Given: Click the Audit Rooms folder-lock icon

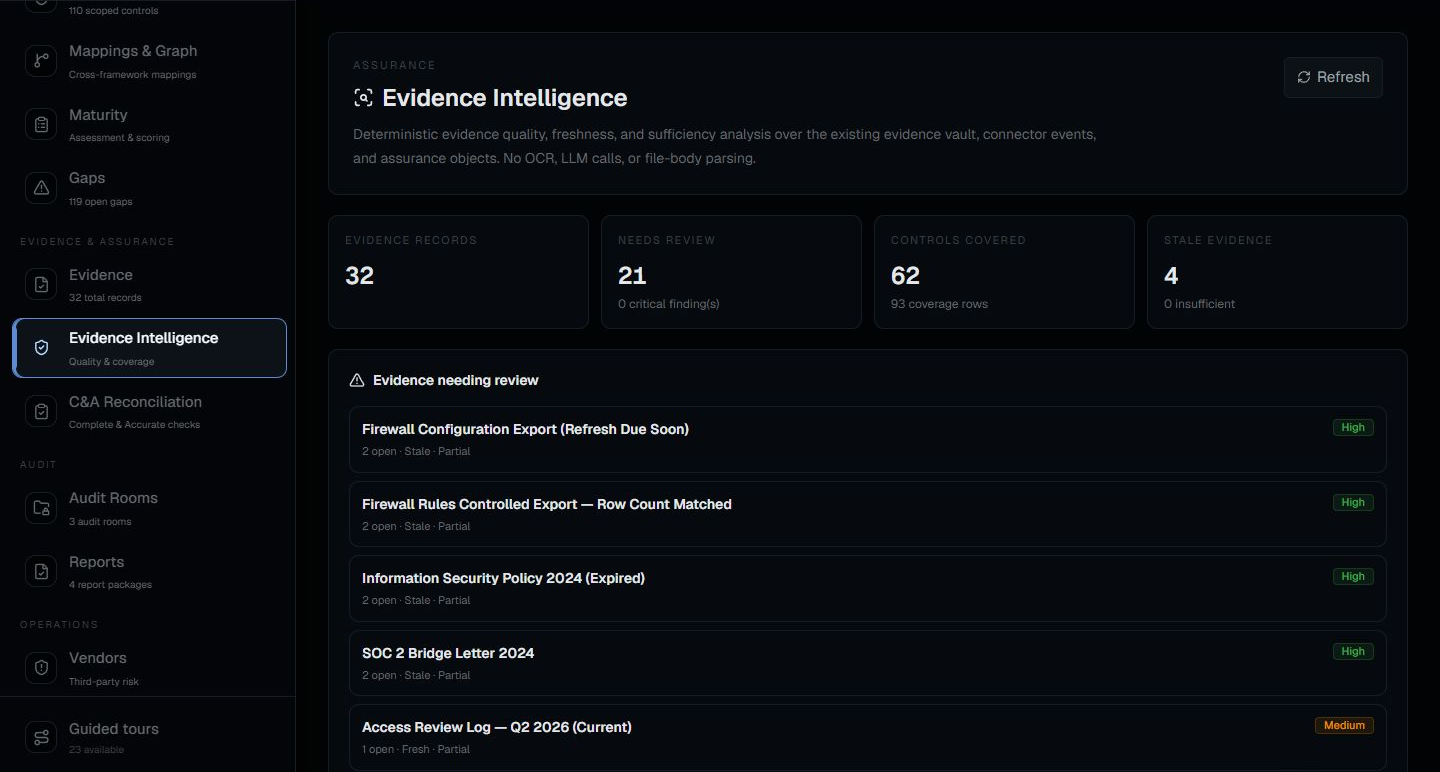Looking at the screenshot, I should point(41,508).
